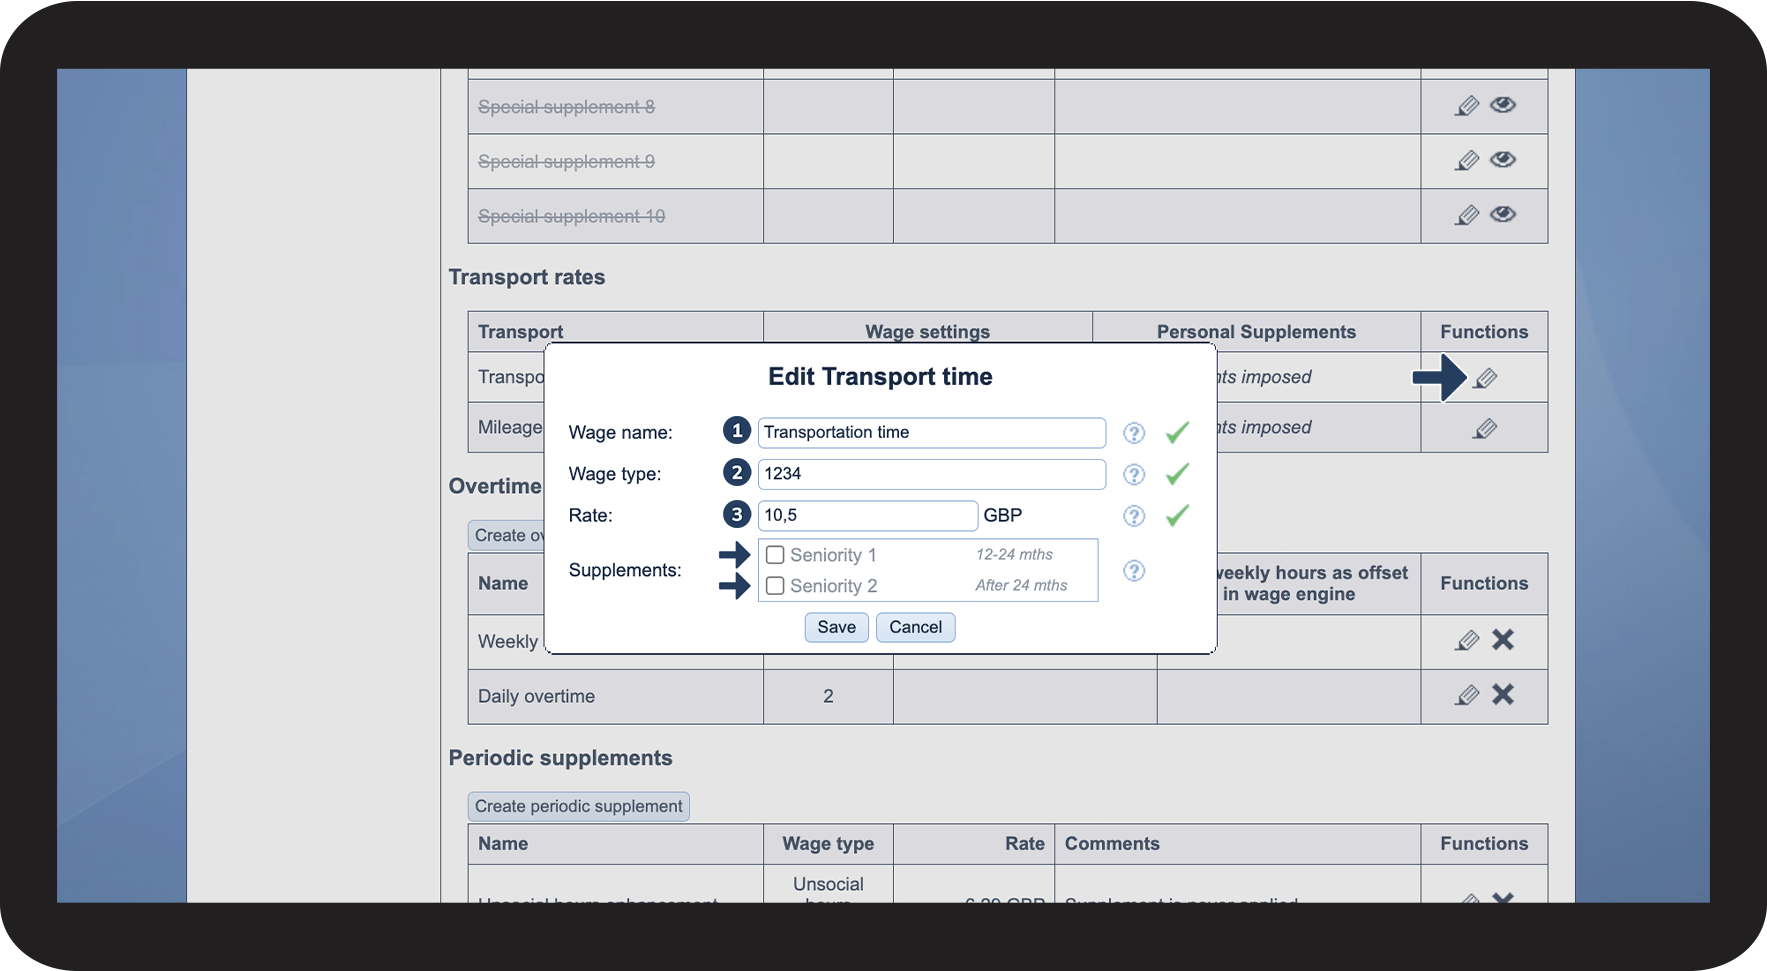Show help for the Rate field

pyautogui.click(x=1134, y=516)
